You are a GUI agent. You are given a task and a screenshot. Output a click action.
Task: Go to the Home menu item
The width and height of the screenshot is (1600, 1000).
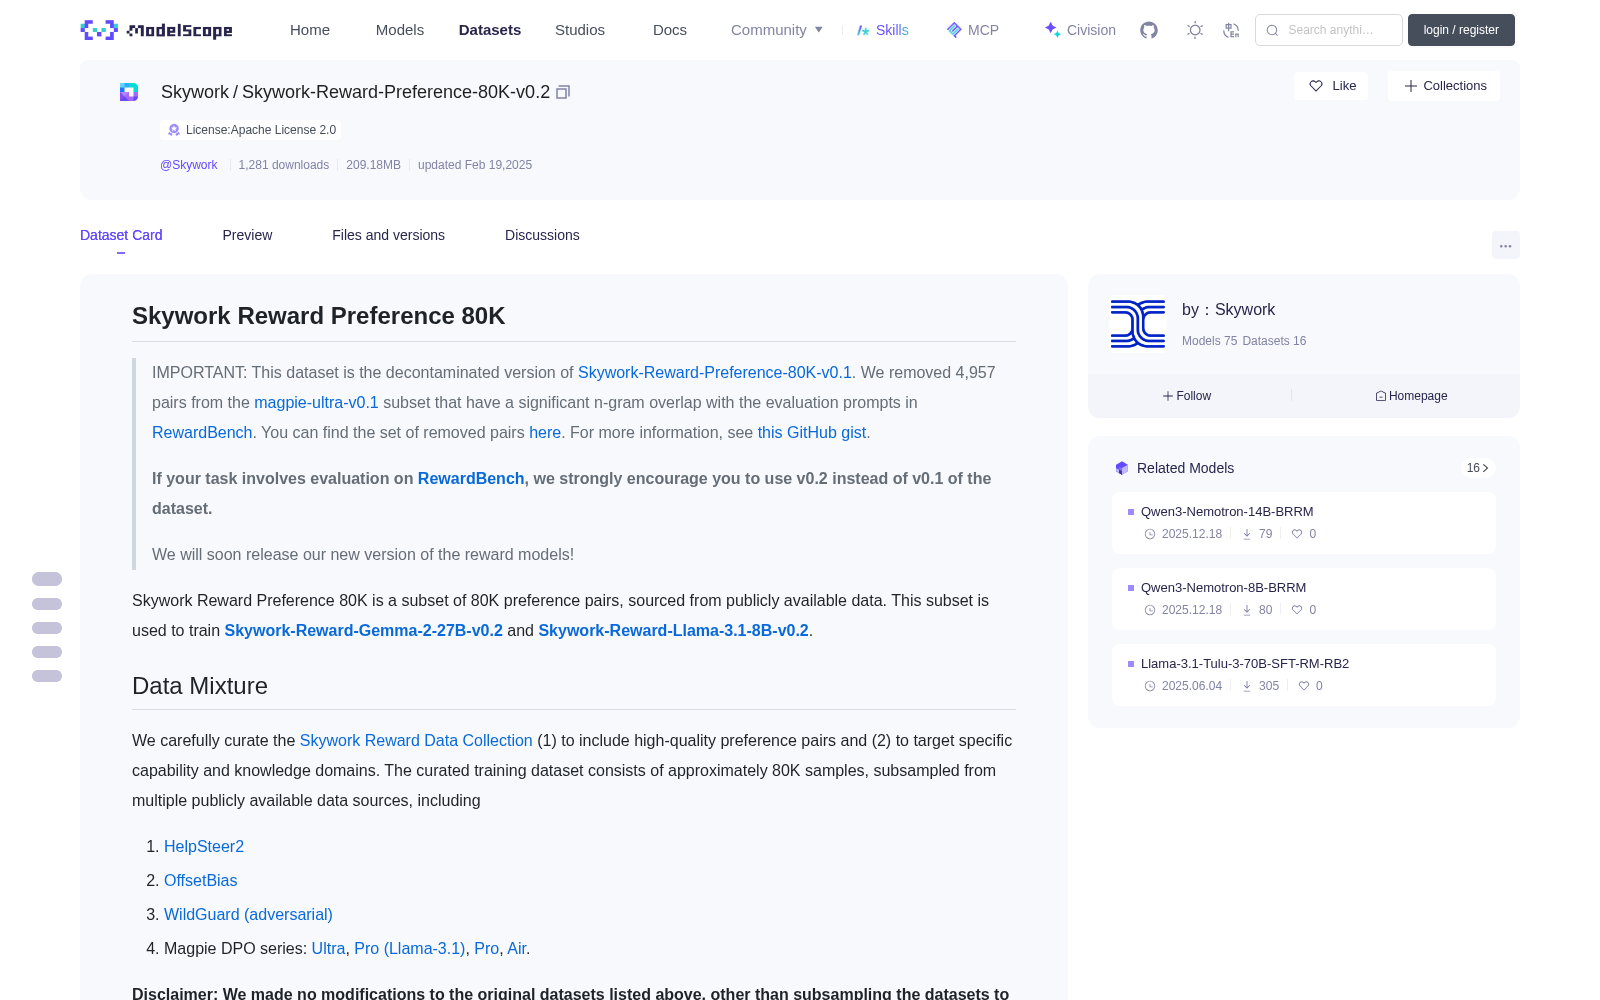[x=310, y=30]
